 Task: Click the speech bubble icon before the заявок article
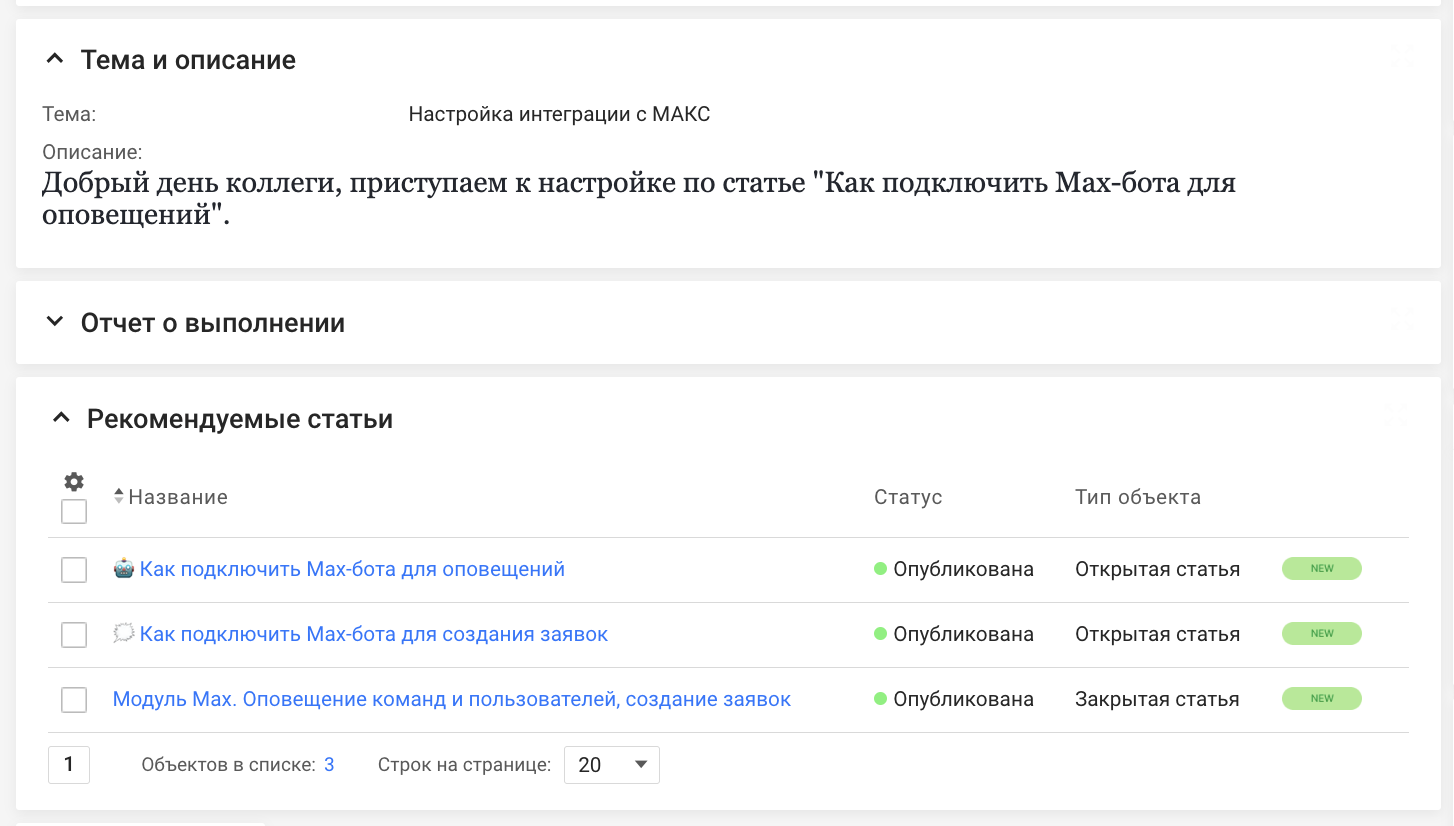124,634
